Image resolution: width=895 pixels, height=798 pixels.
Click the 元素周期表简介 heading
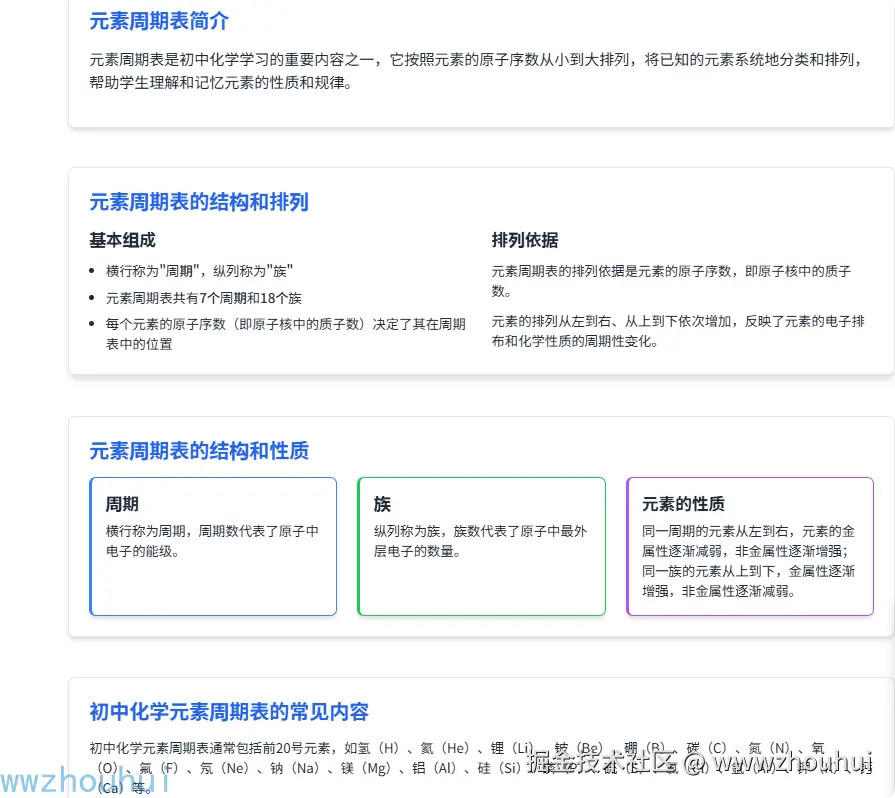click(159, 21)
